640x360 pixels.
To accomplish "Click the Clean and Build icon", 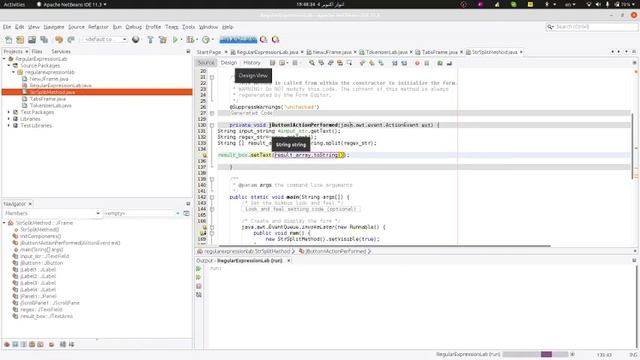I will click(x=162, y=40).
